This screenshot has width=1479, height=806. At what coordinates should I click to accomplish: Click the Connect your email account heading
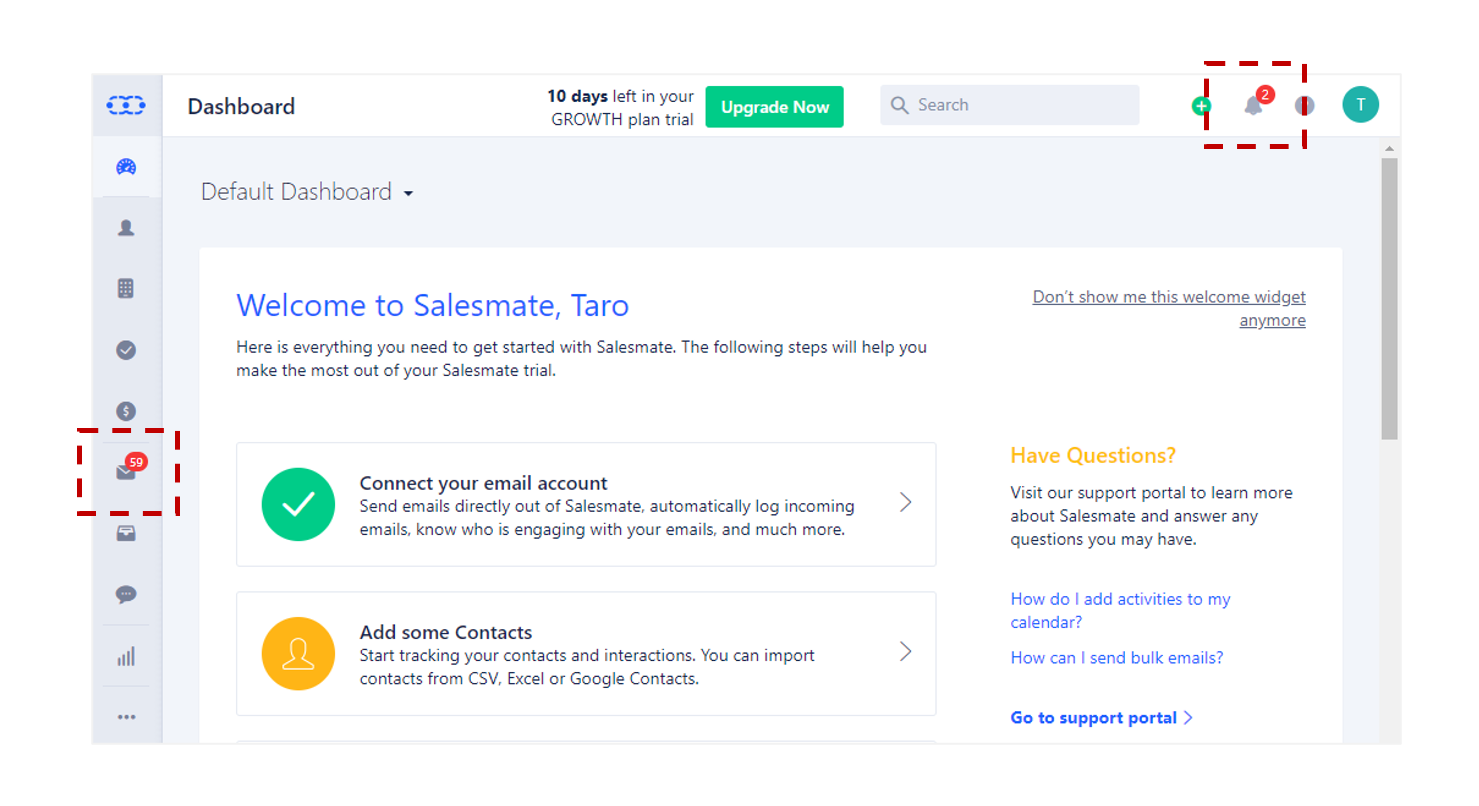[x=484, y=483]
